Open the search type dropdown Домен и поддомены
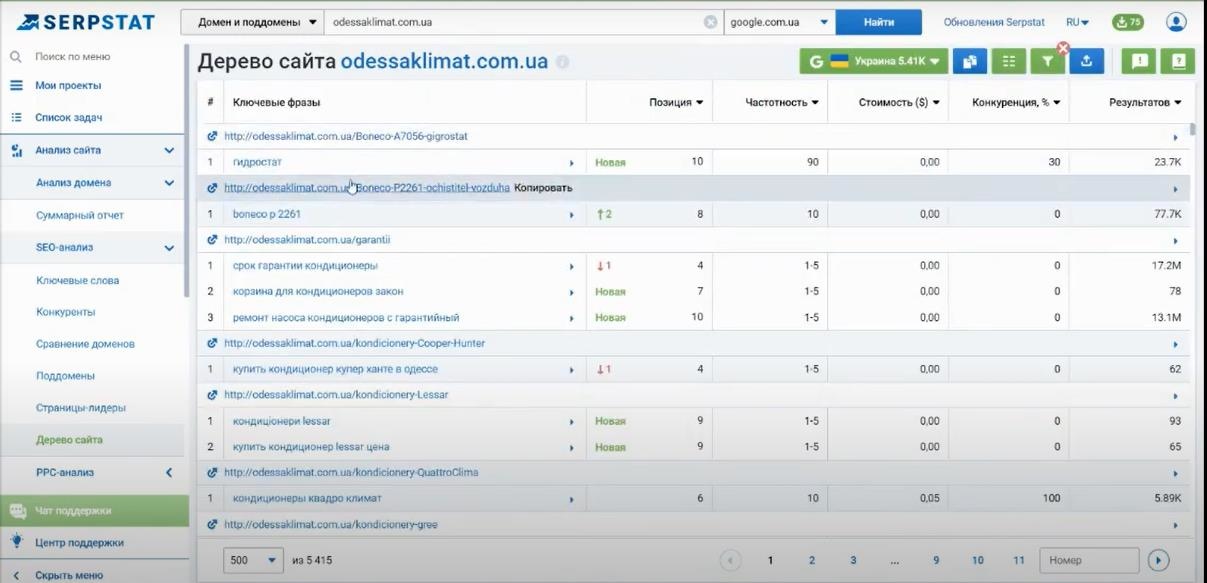The height and width of the screenshot is (583, 1207). point(252,22)
